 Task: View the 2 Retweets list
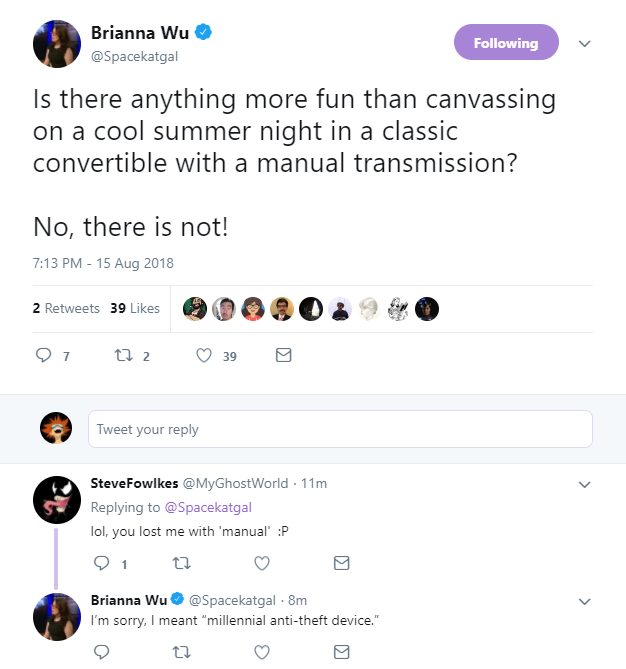[66, 308]
